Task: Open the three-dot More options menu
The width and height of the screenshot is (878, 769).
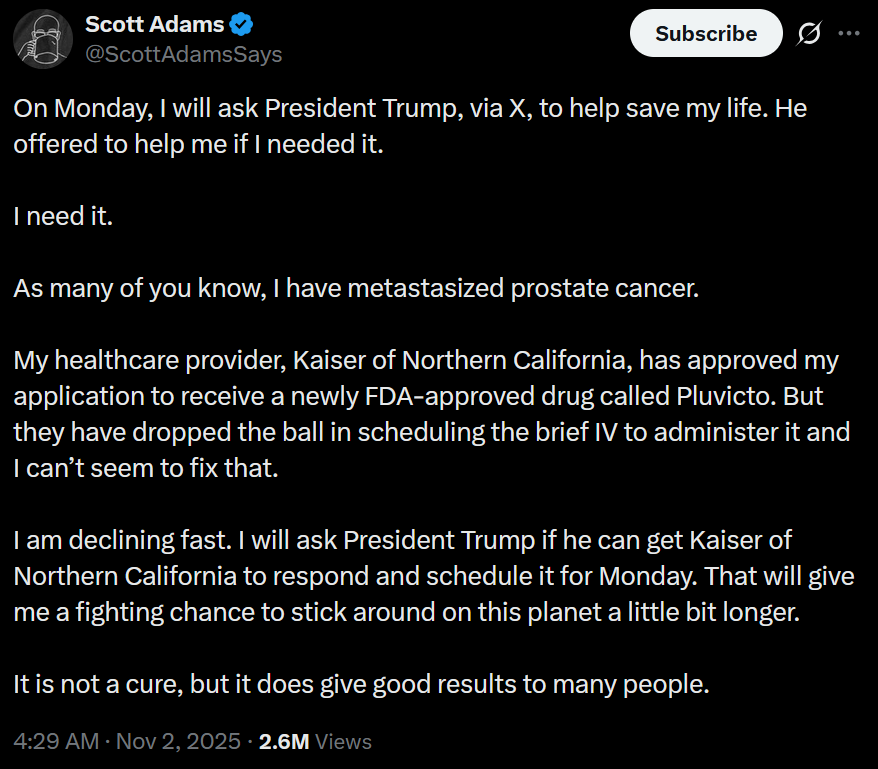Action: tap(848, 33)
